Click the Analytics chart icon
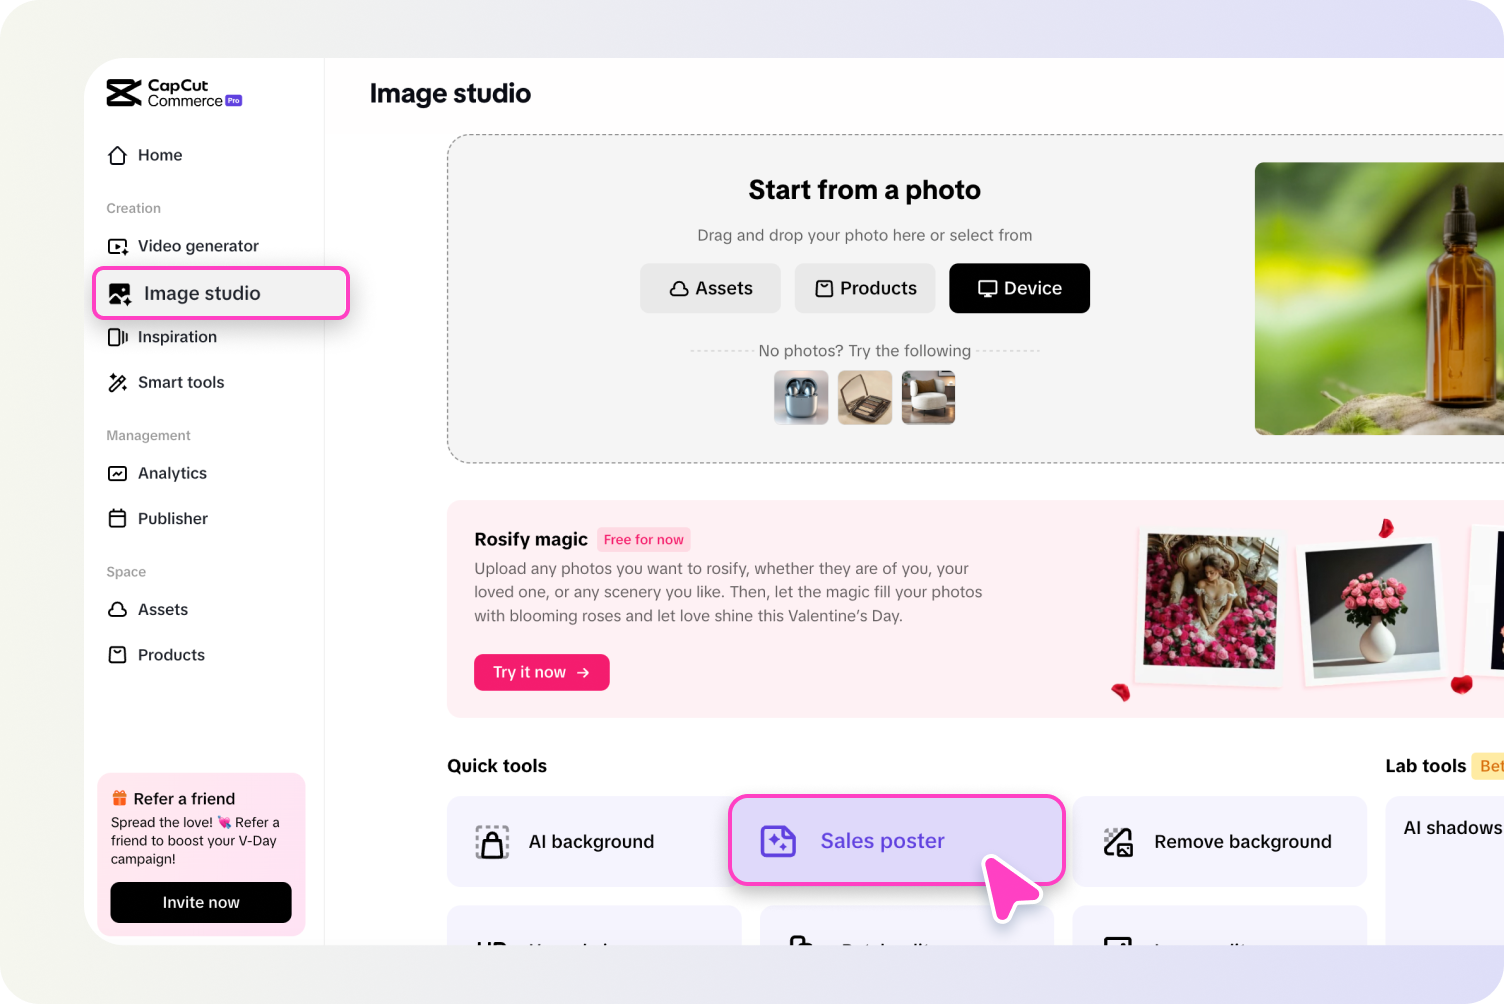The width and height of the screenshot is (1504, 1004). [x=118, y=473]
